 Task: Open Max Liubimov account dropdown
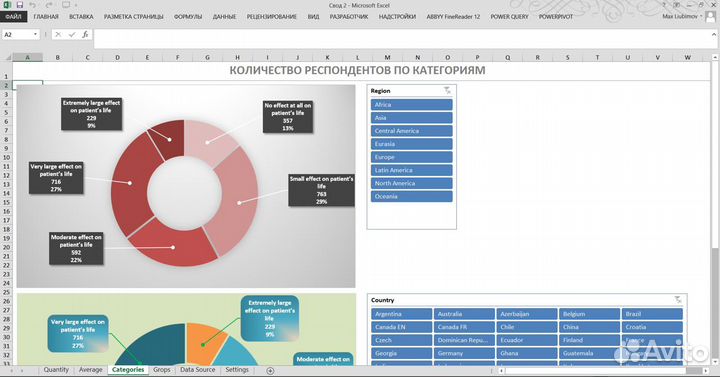(702, 17)
